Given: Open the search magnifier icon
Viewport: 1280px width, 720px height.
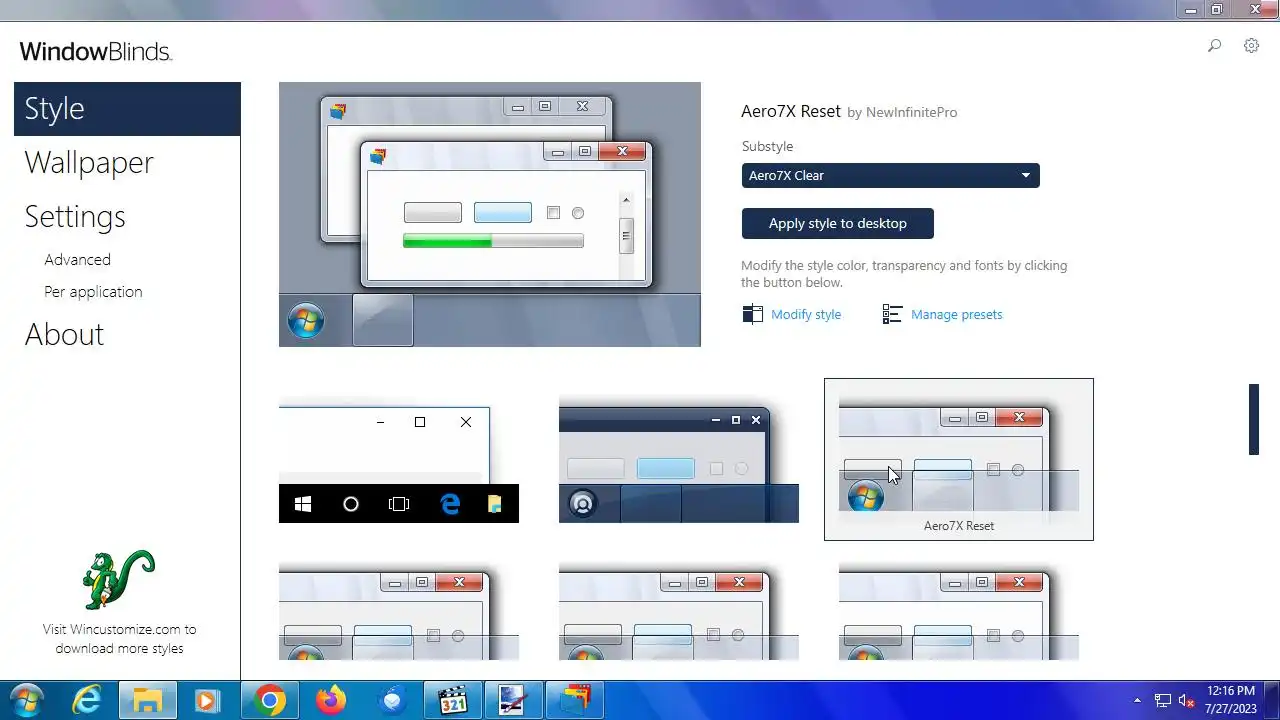Looking at the screenshot, I should (x=1214, y=46).
